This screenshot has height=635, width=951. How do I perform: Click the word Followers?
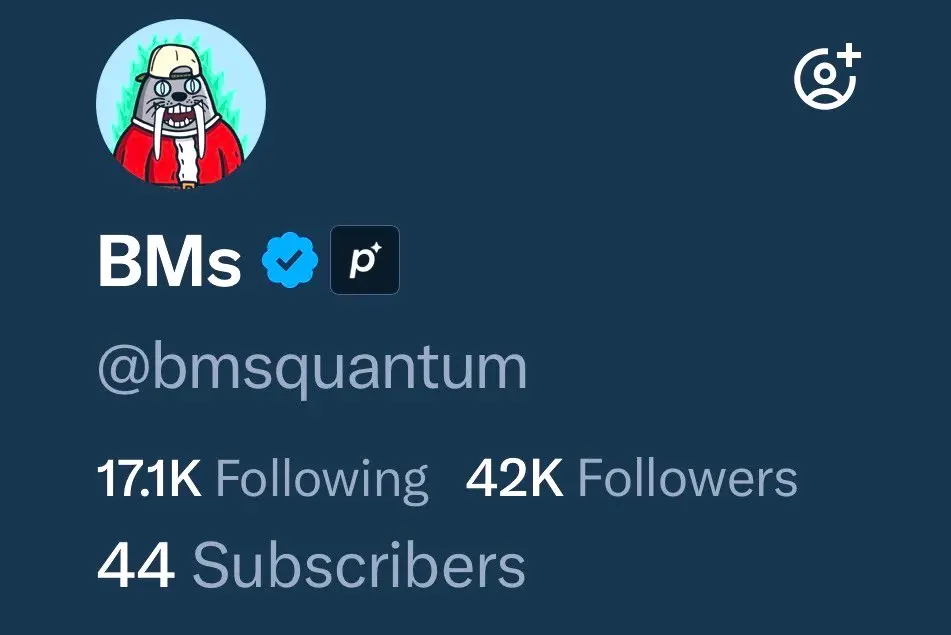coord(688,478)
